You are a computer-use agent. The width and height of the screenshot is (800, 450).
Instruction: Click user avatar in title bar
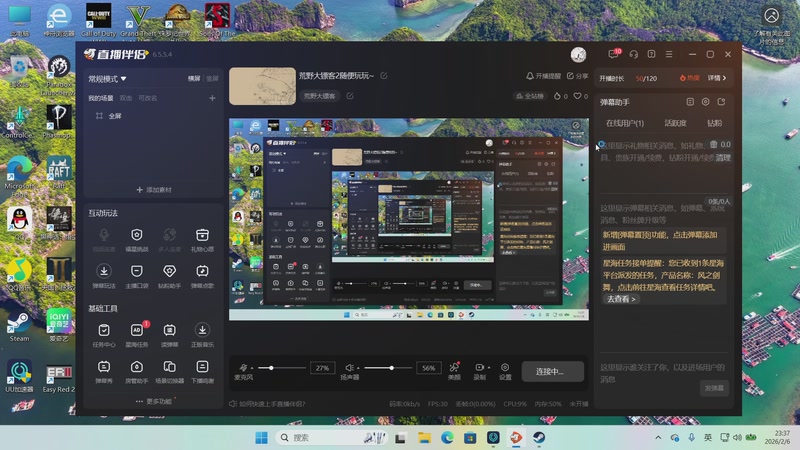[x=578, y=54]
